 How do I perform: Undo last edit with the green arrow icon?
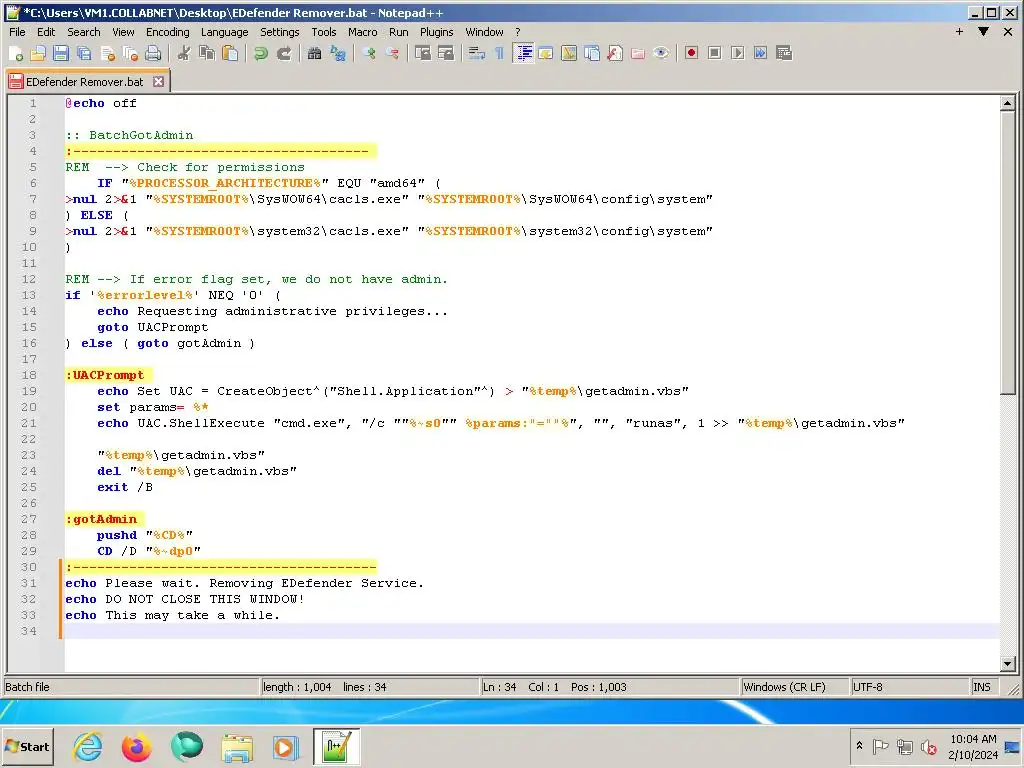click(x=261, y=54)
